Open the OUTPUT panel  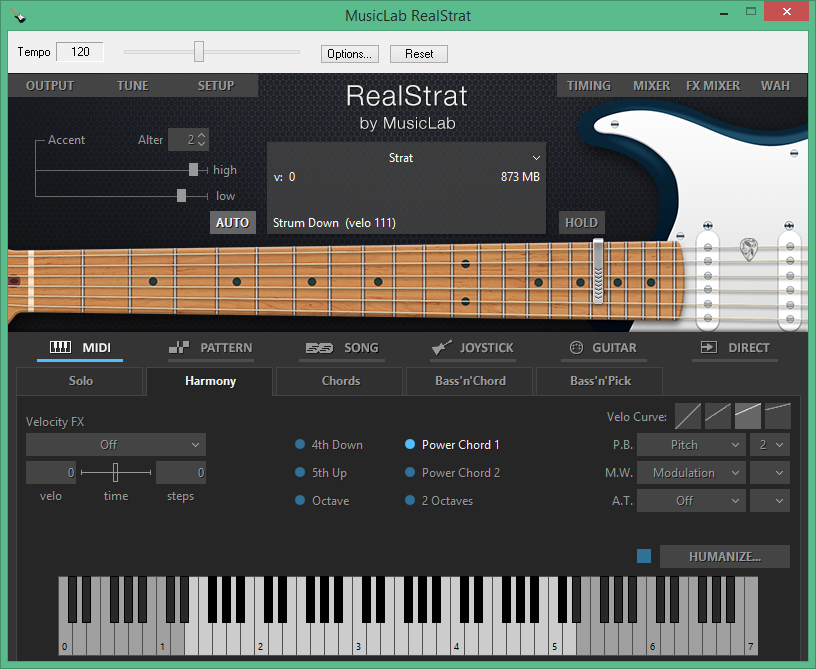tap(50, 86)
